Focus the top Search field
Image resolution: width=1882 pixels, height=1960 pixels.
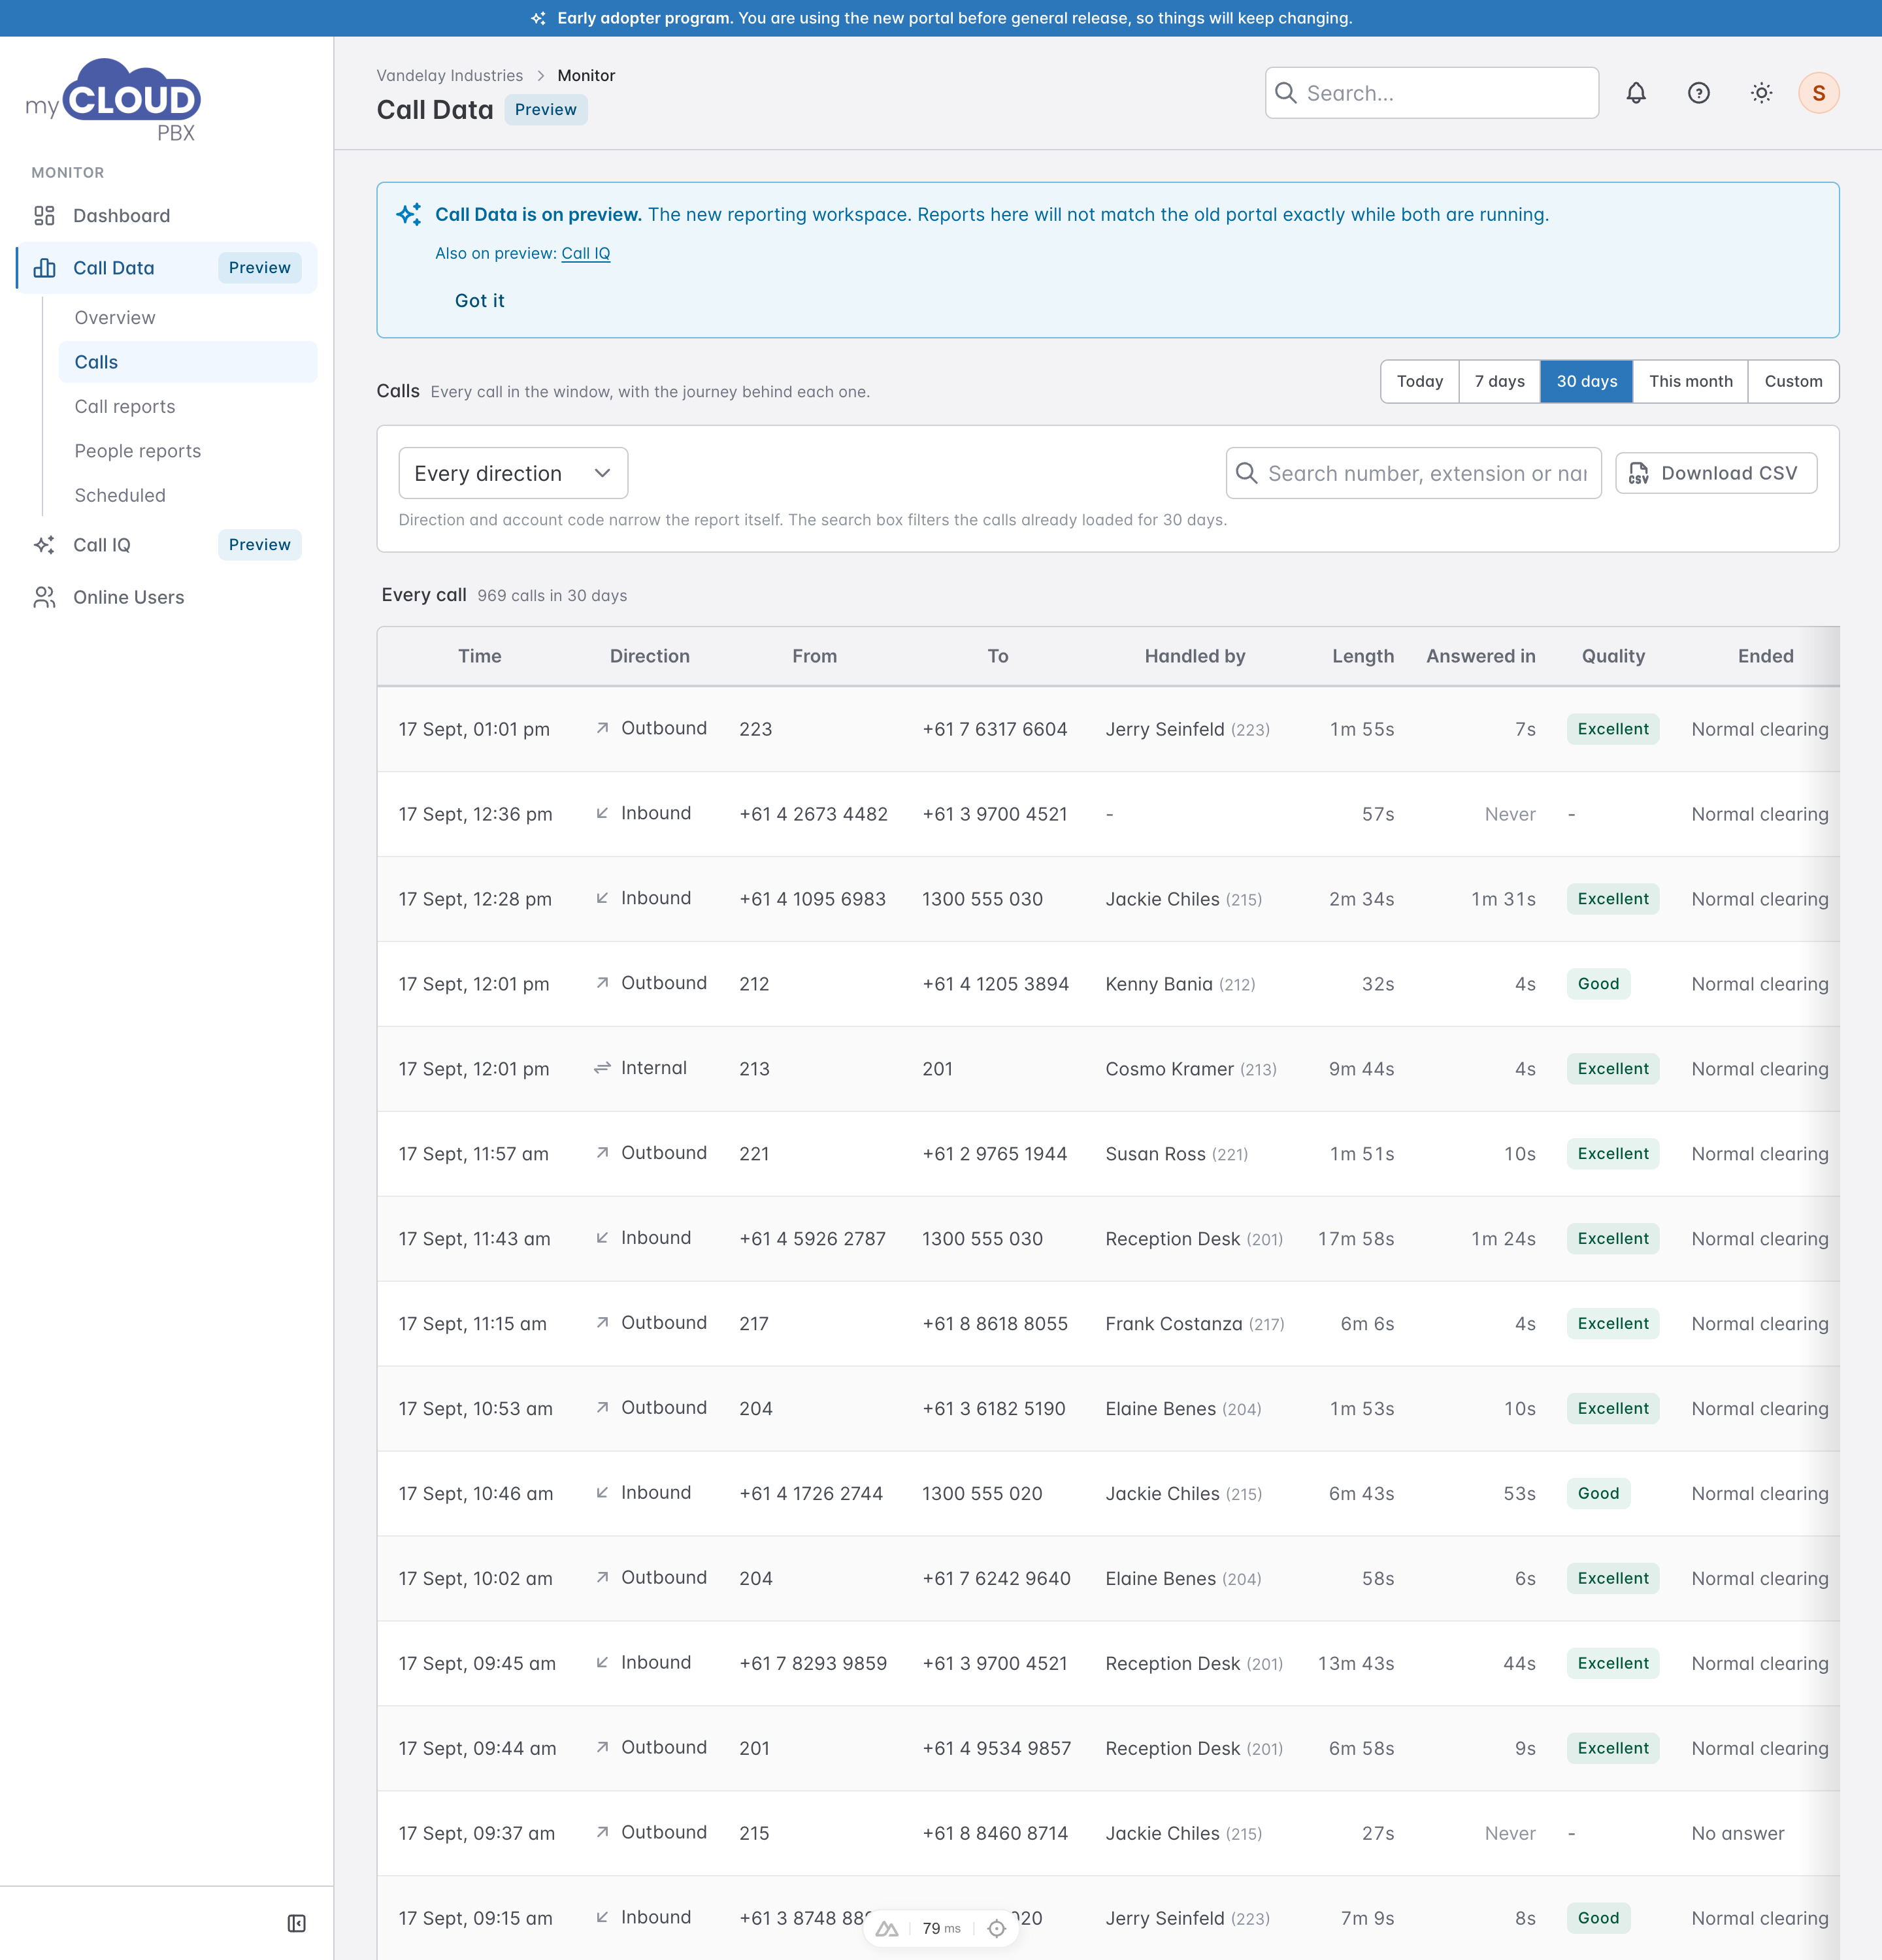(x=1432, y=93)
